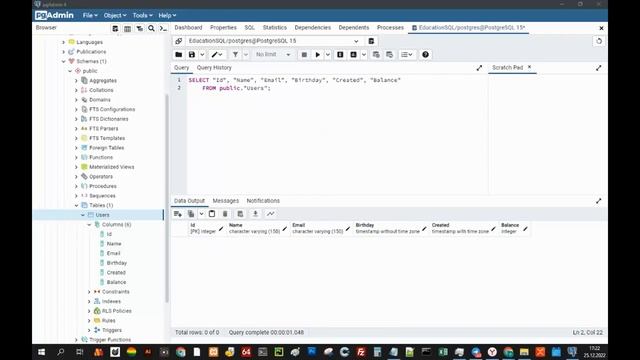
Task: Open the filter options dropdown arrow
Action: click(x=246, y=55)
